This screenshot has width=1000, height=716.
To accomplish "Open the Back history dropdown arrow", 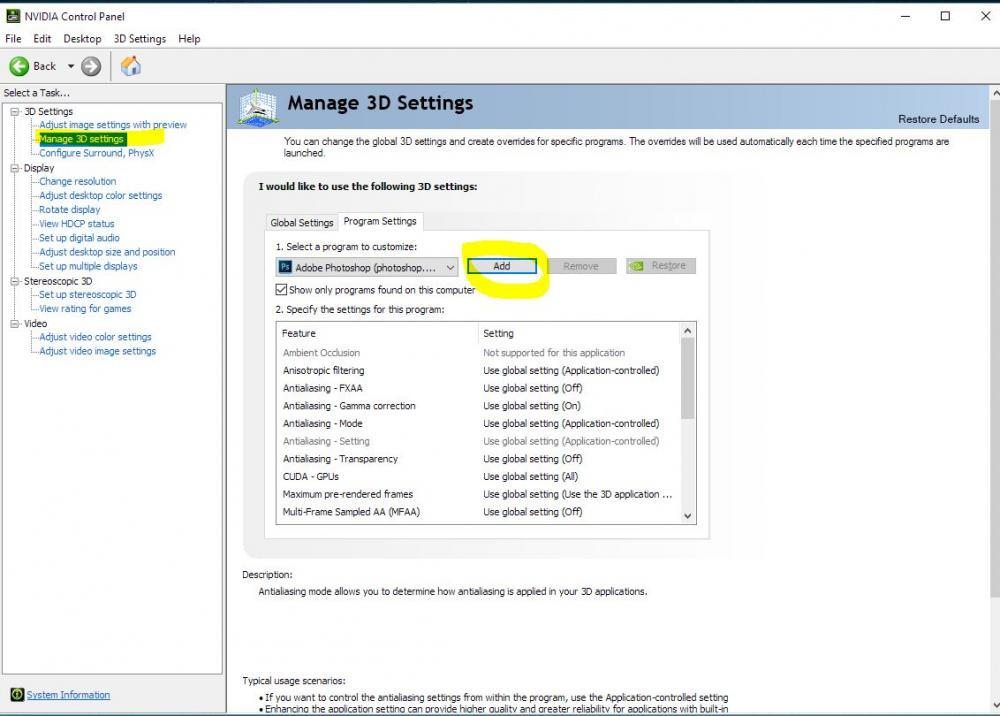I will click(x=71, y=66).
